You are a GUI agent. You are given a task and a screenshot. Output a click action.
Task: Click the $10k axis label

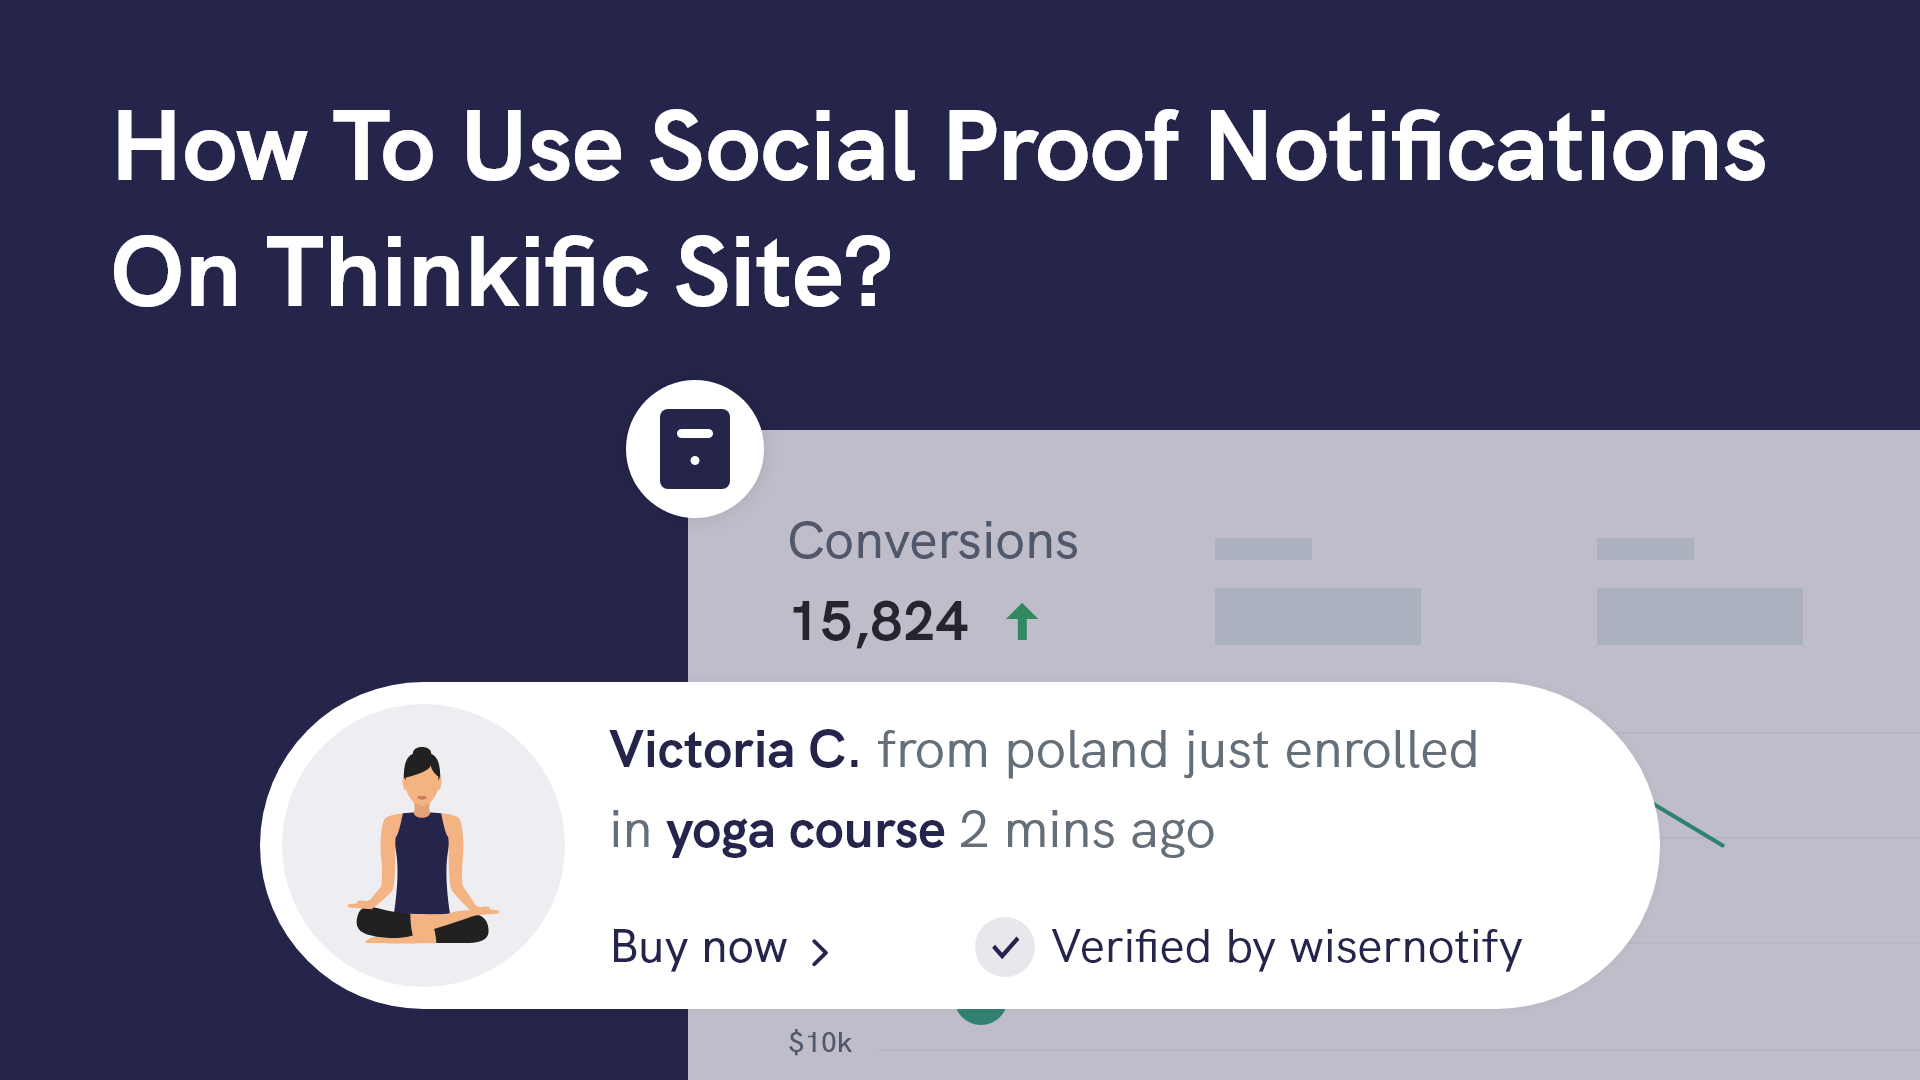click(819, 1043)
